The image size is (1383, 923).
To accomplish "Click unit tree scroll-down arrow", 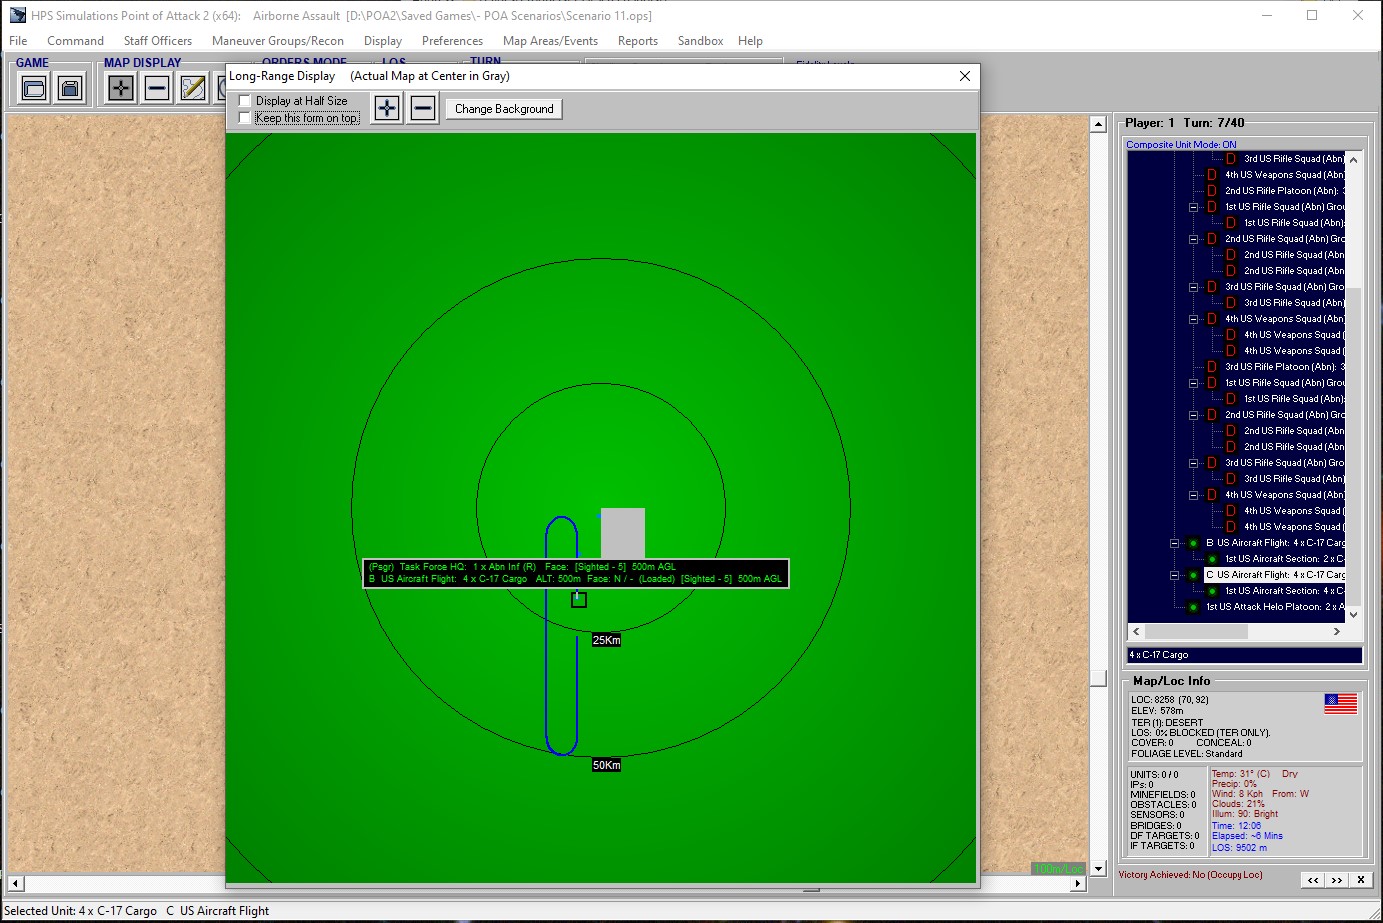I will pyautogui.click(x=1354, y=615).
